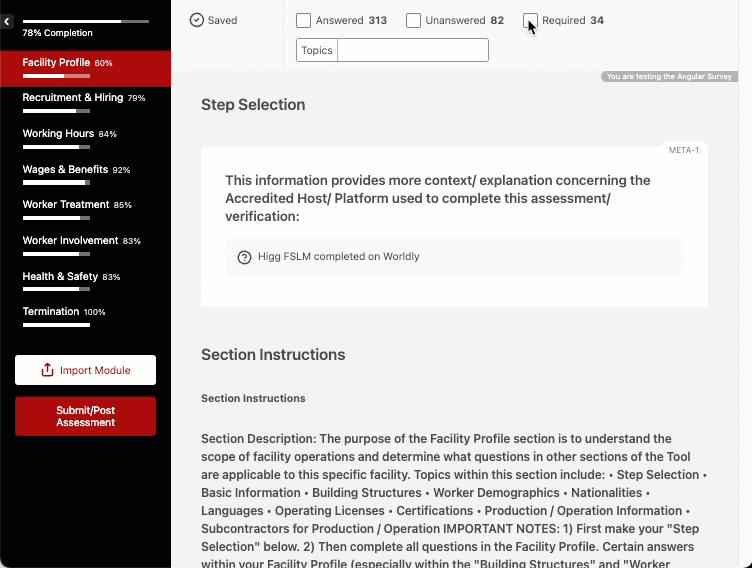Toggle the Answered filter checkbox
Image resolution: width=752 pixels, height=568 pixels.
click(x=303, y=21)
